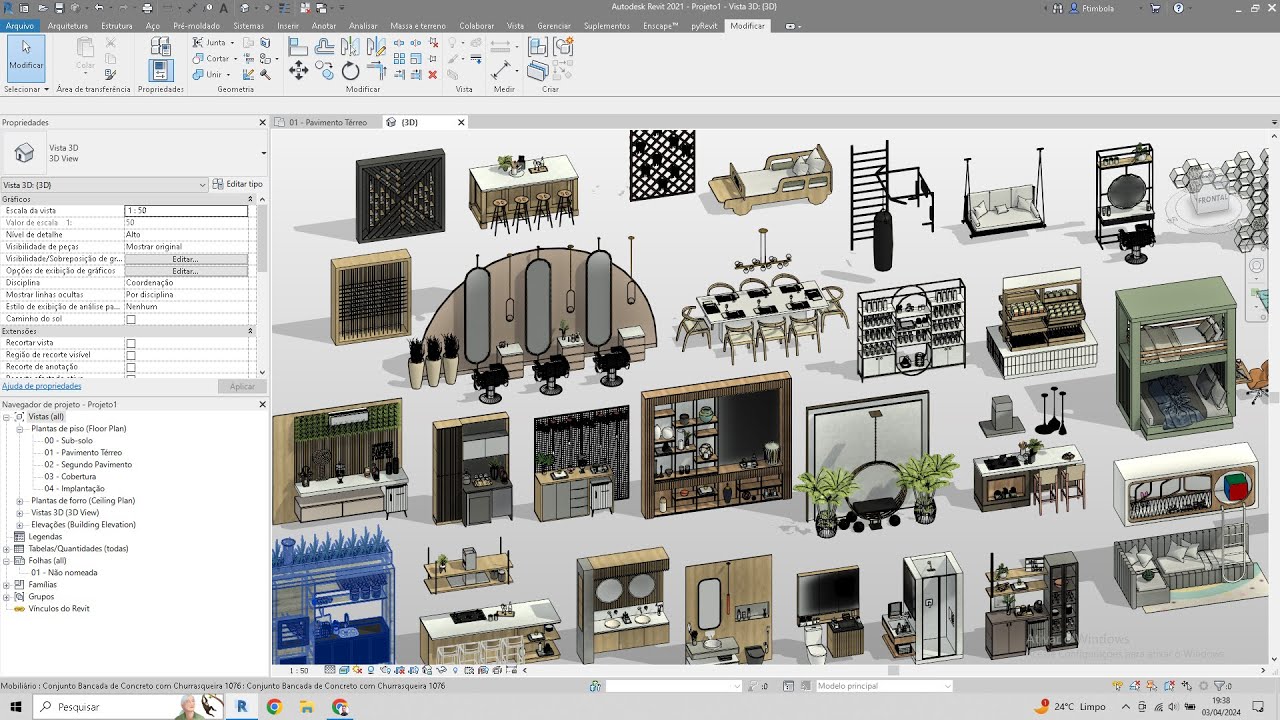1280x720 pixels.
Task: Click Editar for Opções de exibição de gráficos
Action: click(185, 271)
